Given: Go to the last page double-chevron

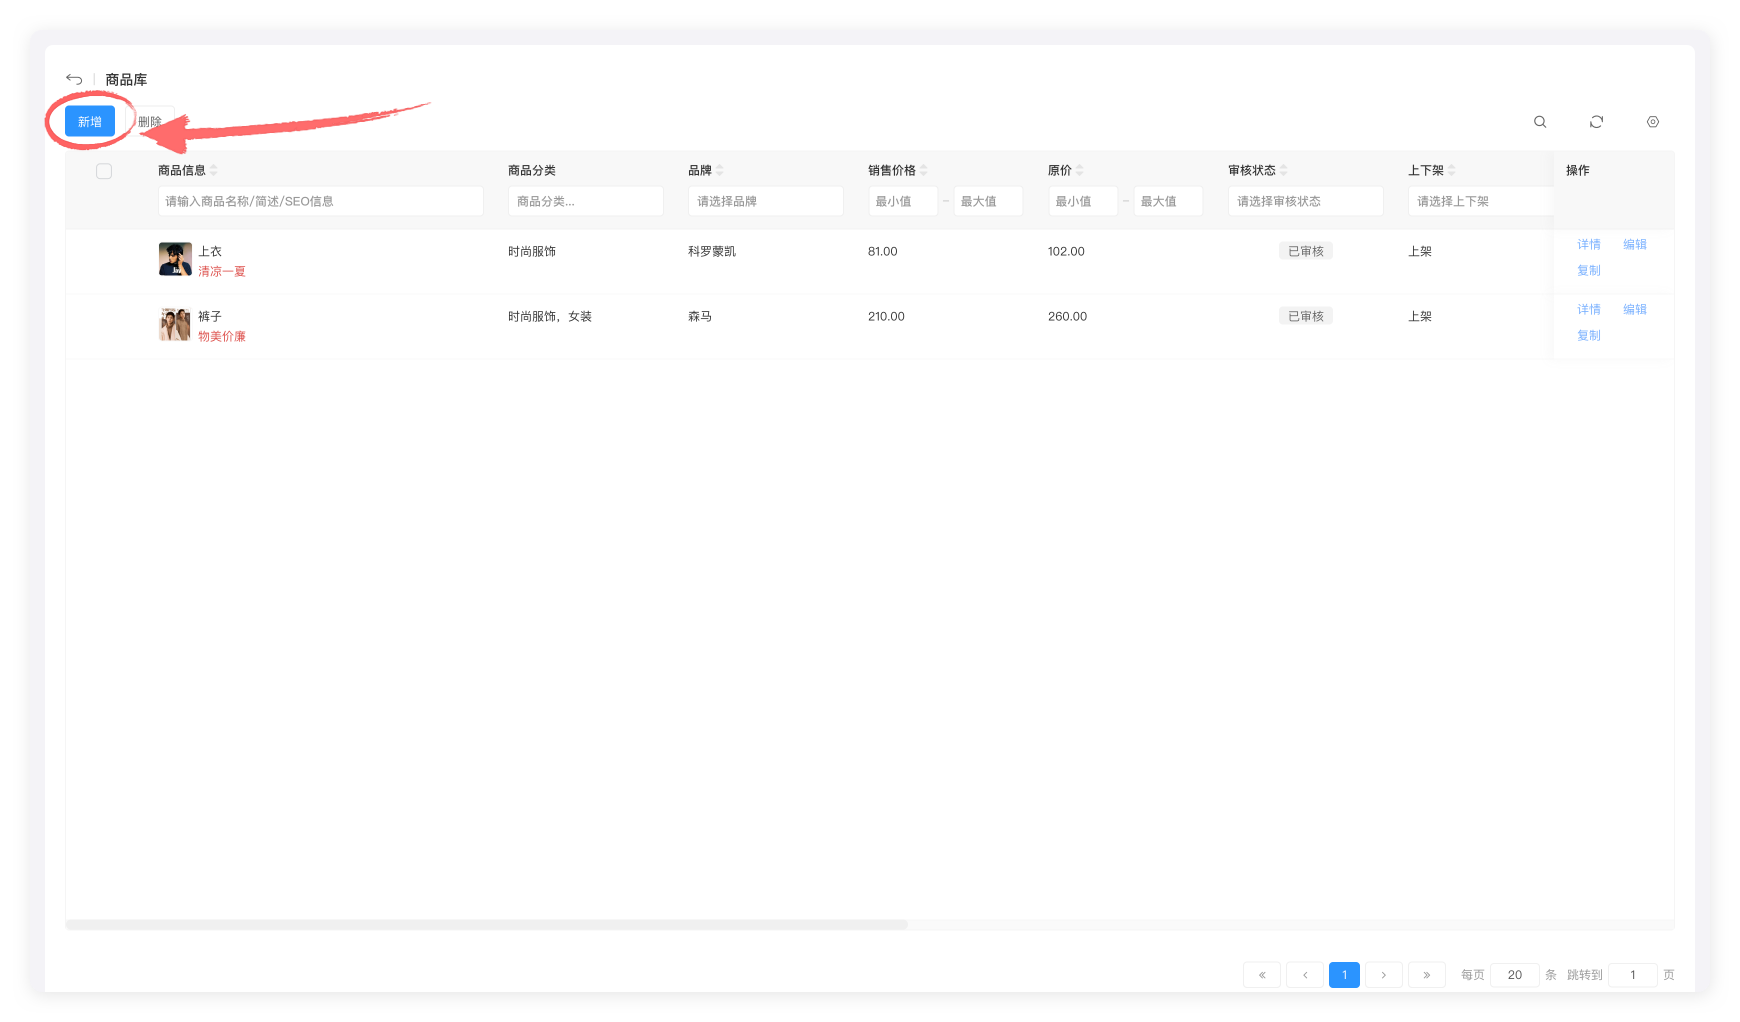Looking at the screenshot, I should pyautogui.click(x=1426, y=975).
